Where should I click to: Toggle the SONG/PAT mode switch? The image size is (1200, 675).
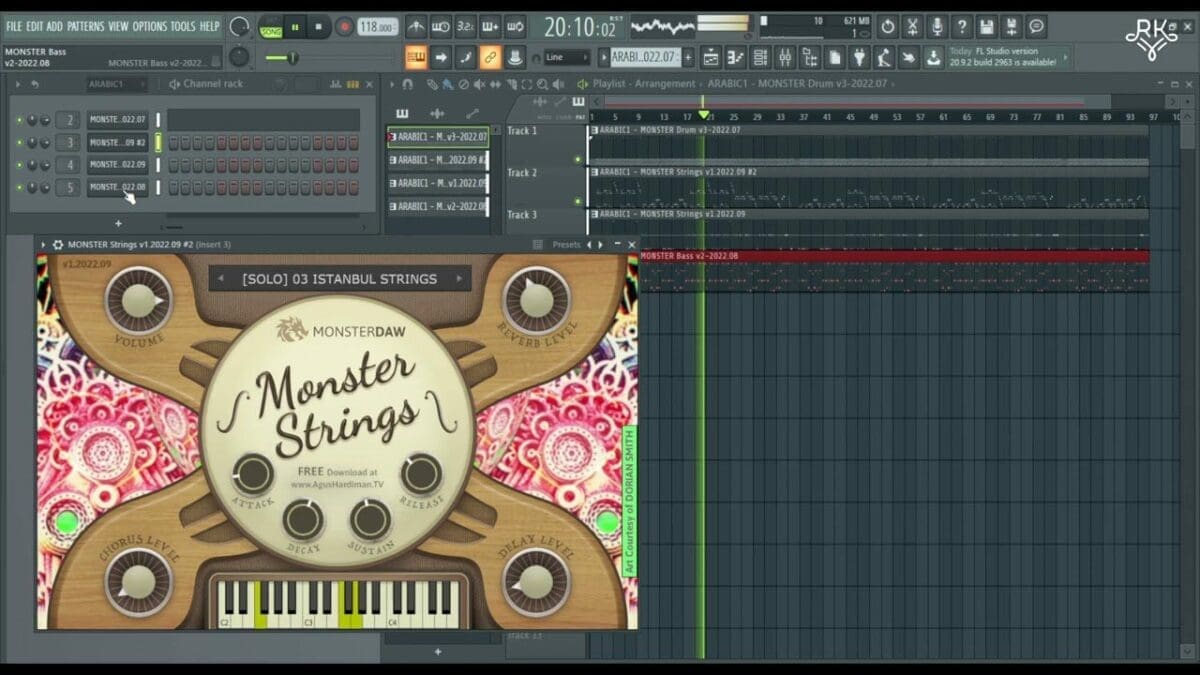tap(269, 27)
